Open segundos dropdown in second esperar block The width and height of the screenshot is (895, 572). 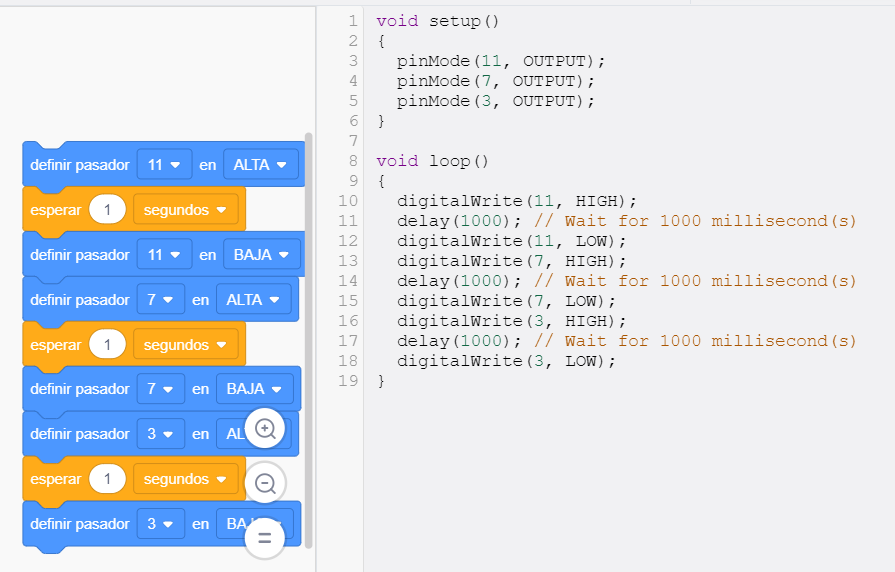(185, 345)
